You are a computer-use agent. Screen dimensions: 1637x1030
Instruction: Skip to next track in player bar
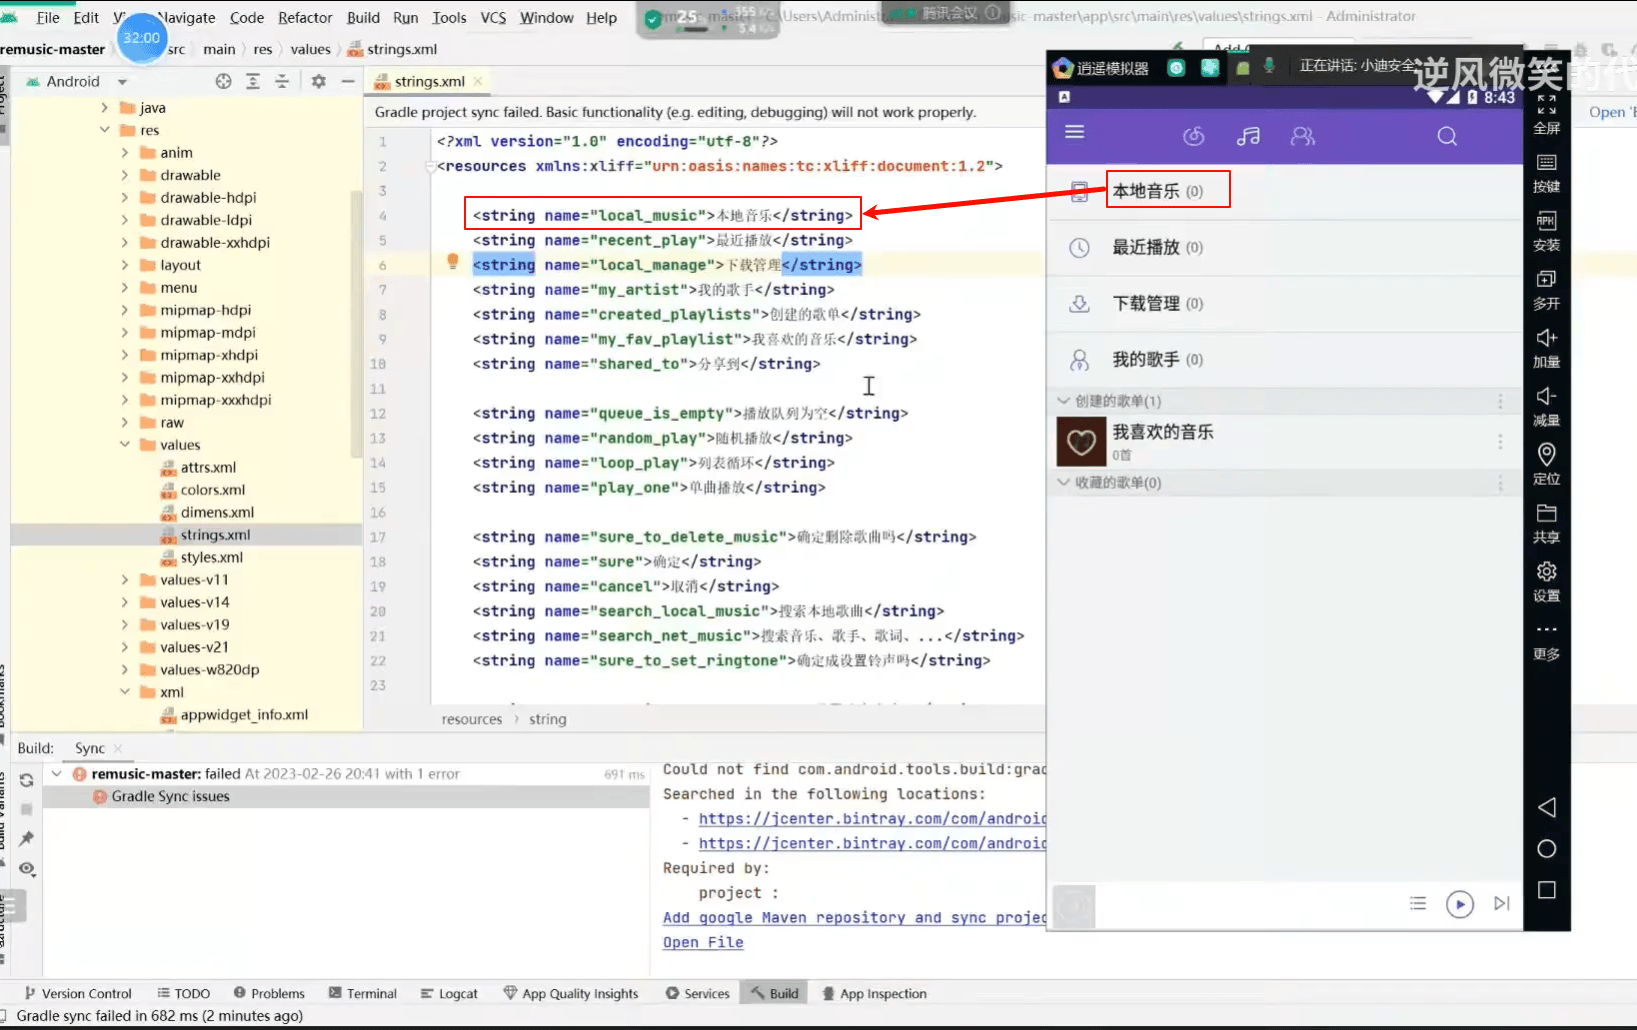click(x=1502, y=903)
